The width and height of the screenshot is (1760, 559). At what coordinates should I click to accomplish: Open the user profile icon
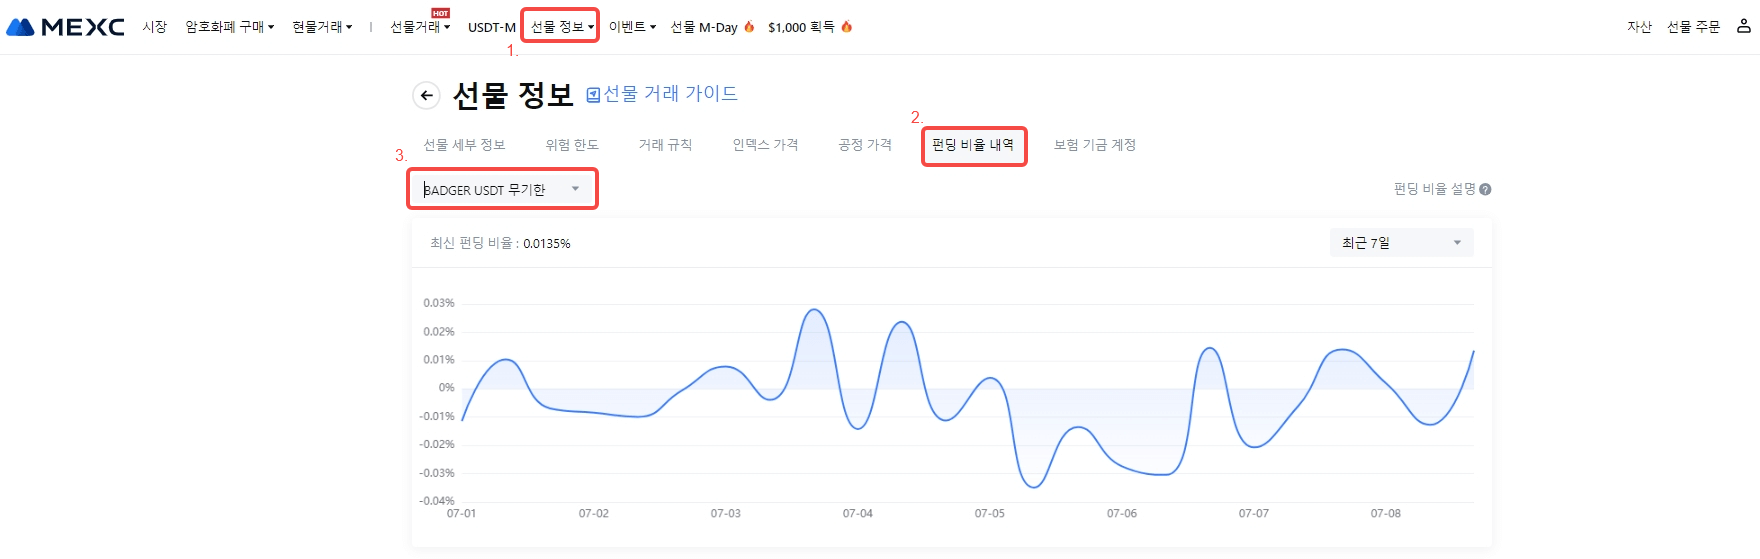[x=1743, y=26]
